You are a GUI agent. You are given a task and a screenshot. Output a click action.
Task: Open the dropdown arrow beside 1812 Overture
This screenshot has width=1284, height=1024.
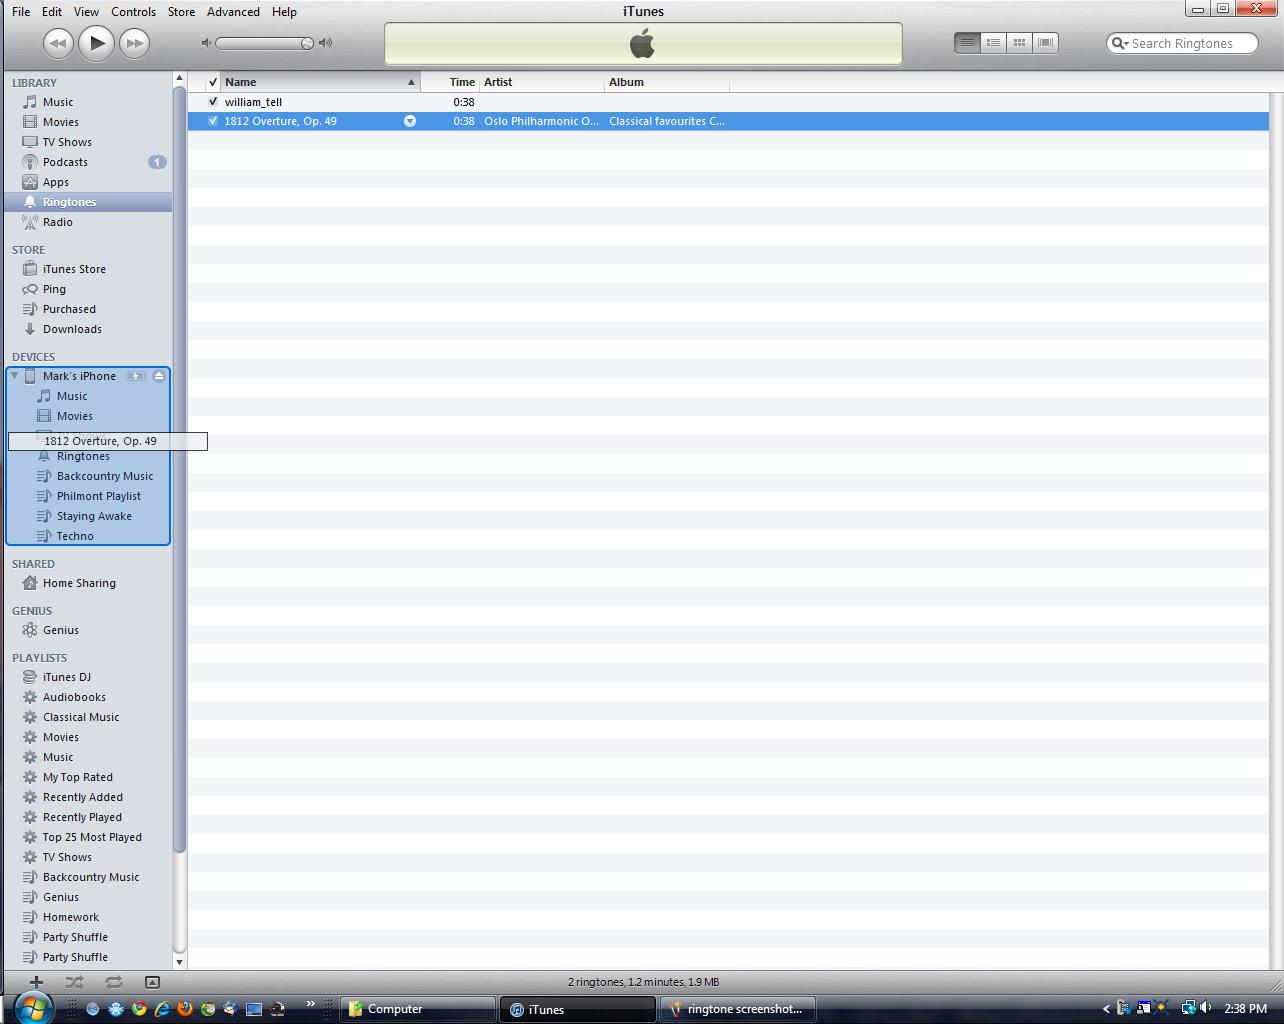pyautogui.click(x=409, y=121)
